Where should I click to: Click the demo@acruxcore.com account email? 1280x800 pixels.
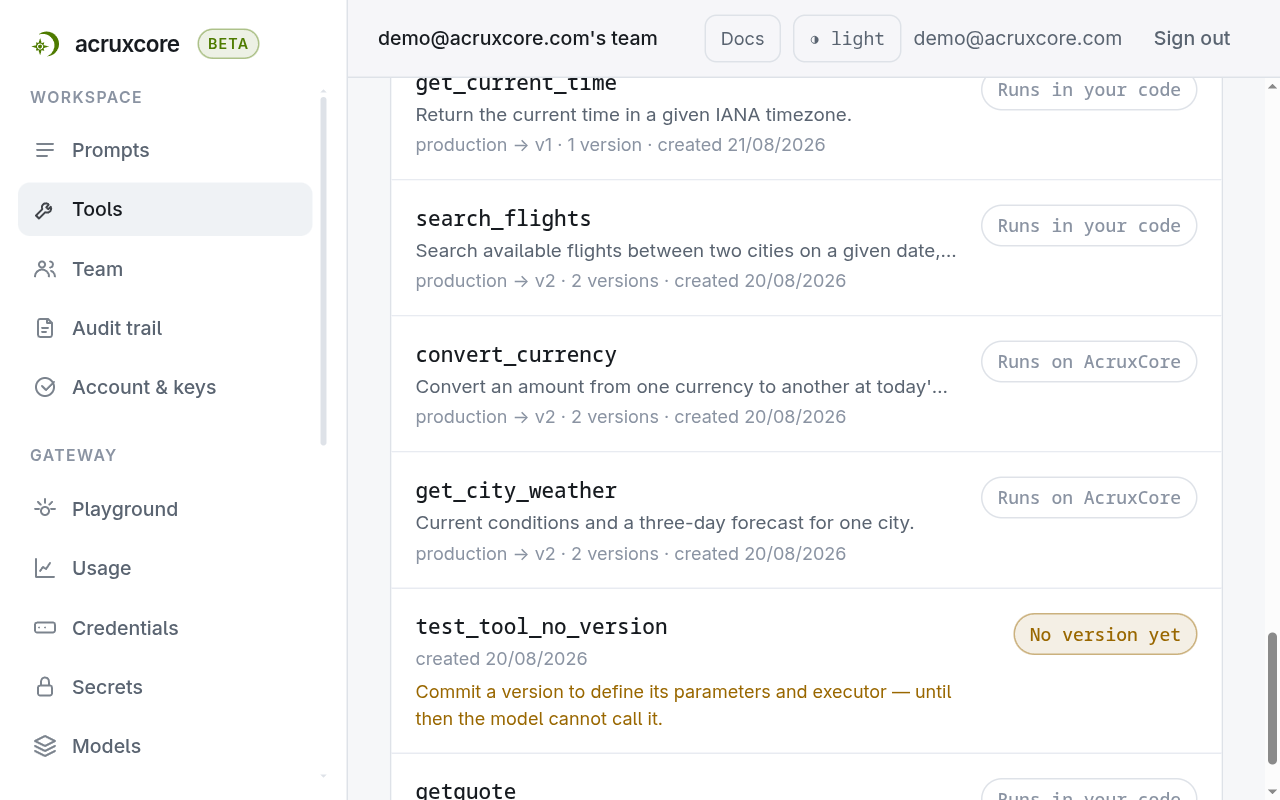pyautogui.click(x=1018, y=39)
